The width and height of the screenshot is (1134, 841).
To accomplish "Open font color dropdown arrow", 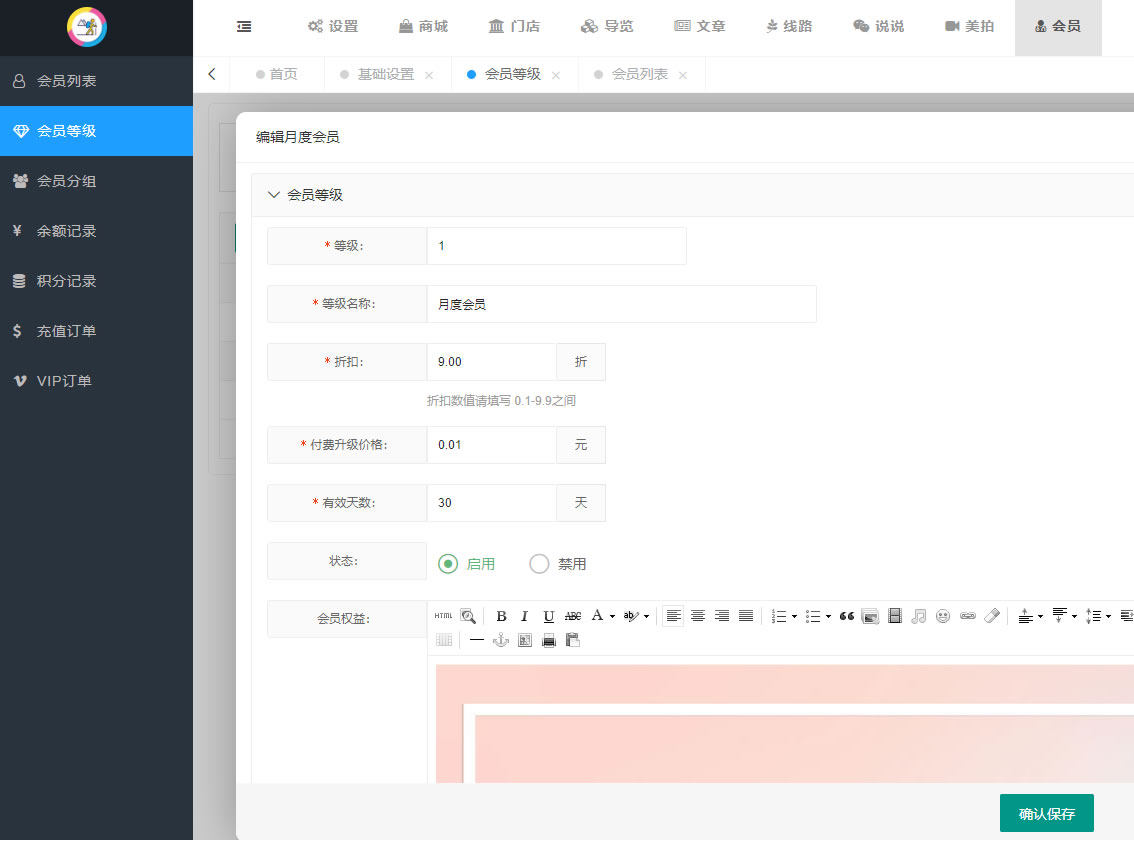I will (x=612, y=617).
